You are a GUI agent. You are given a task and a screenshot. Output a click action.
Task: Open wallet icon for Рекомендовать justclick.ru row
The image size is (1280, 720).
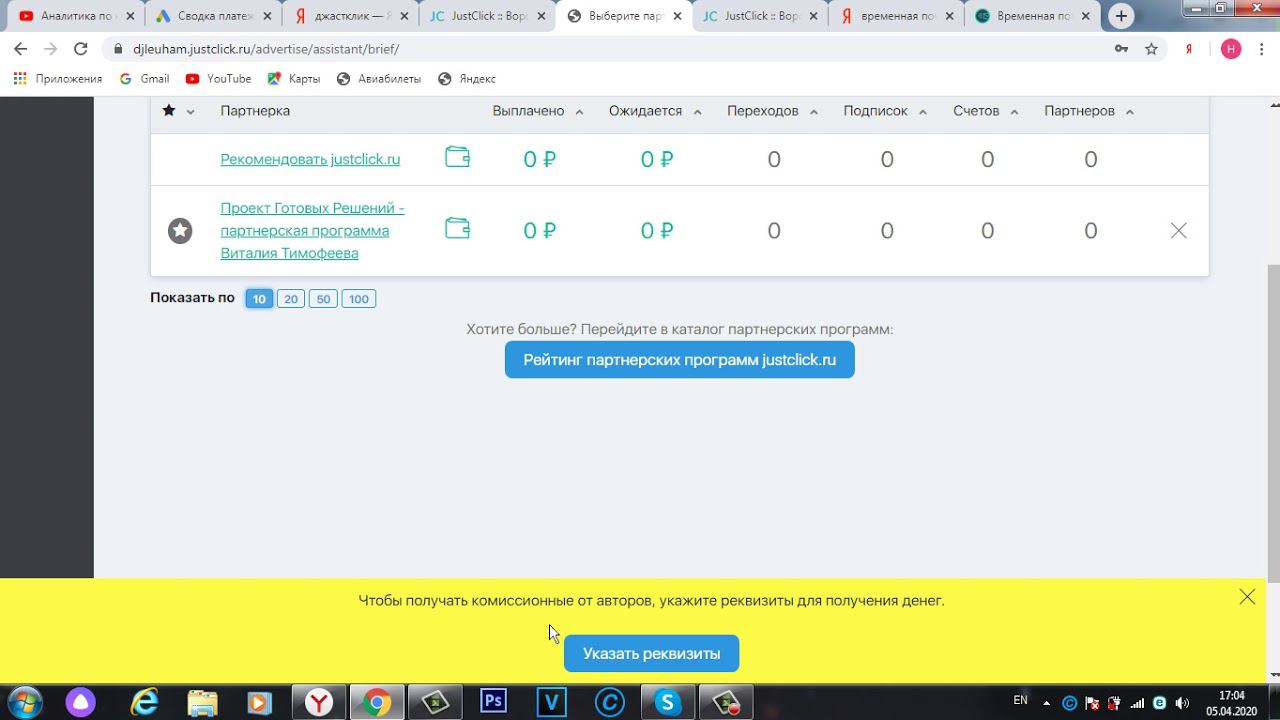[x=457, y=157]
